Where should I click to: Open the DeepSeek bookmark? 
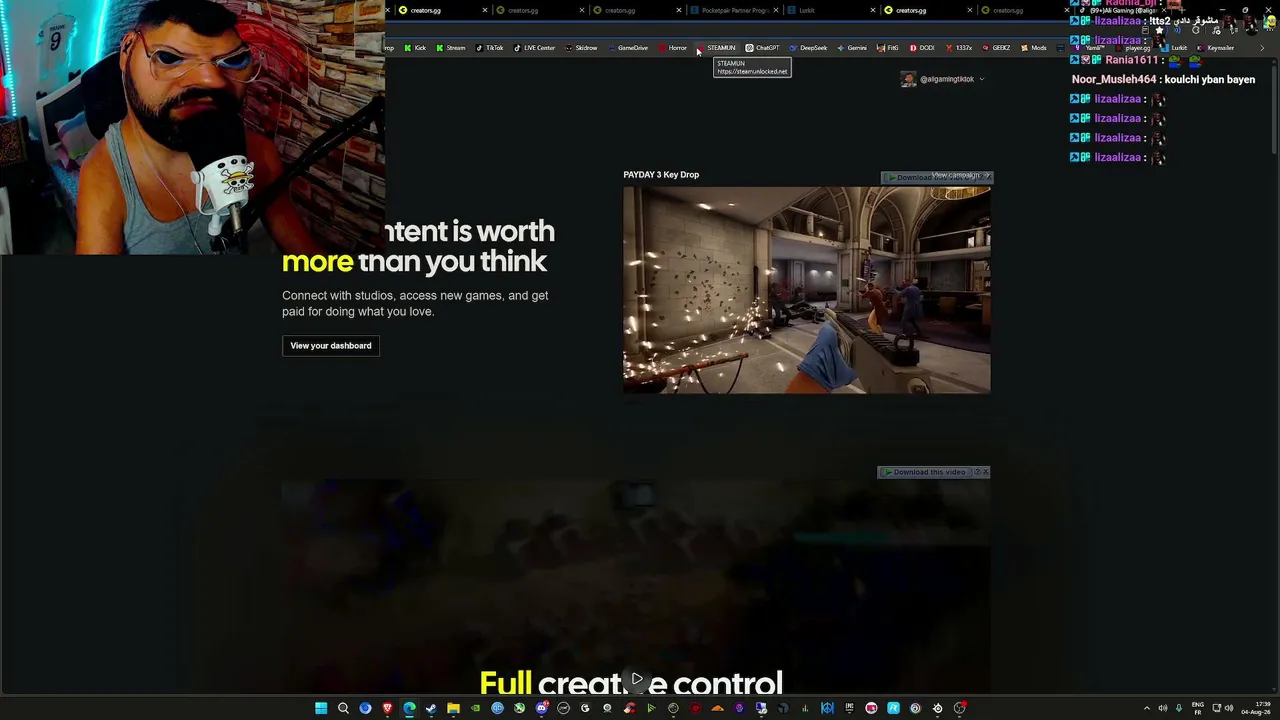[x=808, y=48]
